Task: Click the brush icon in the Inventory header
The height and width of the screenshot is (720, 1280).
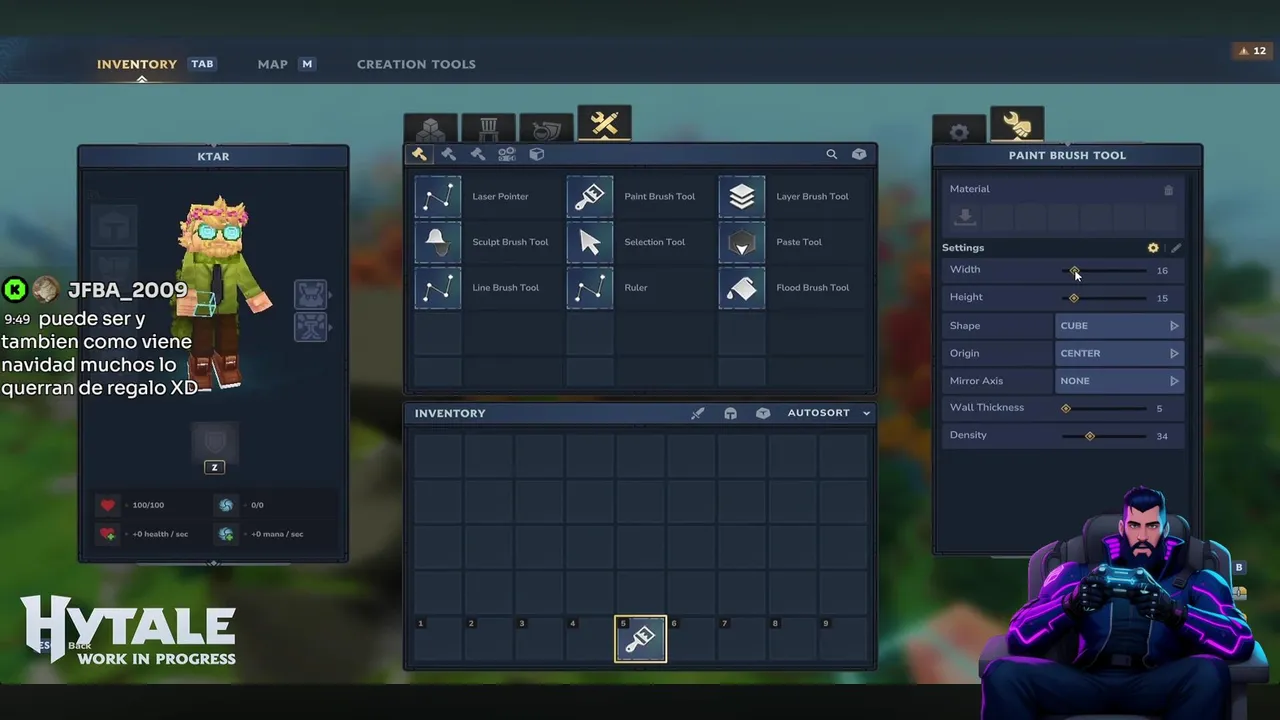Action: (698, 413)
